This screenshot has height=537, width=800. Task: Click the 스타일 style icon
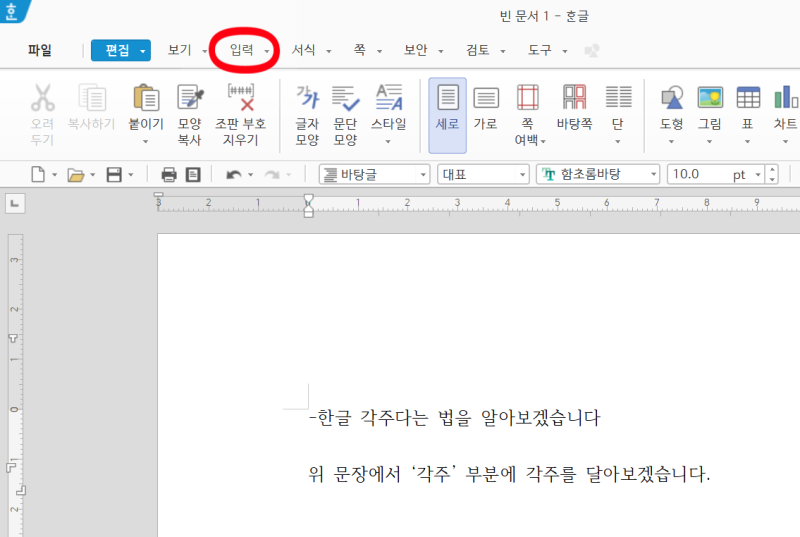(389, 97)
